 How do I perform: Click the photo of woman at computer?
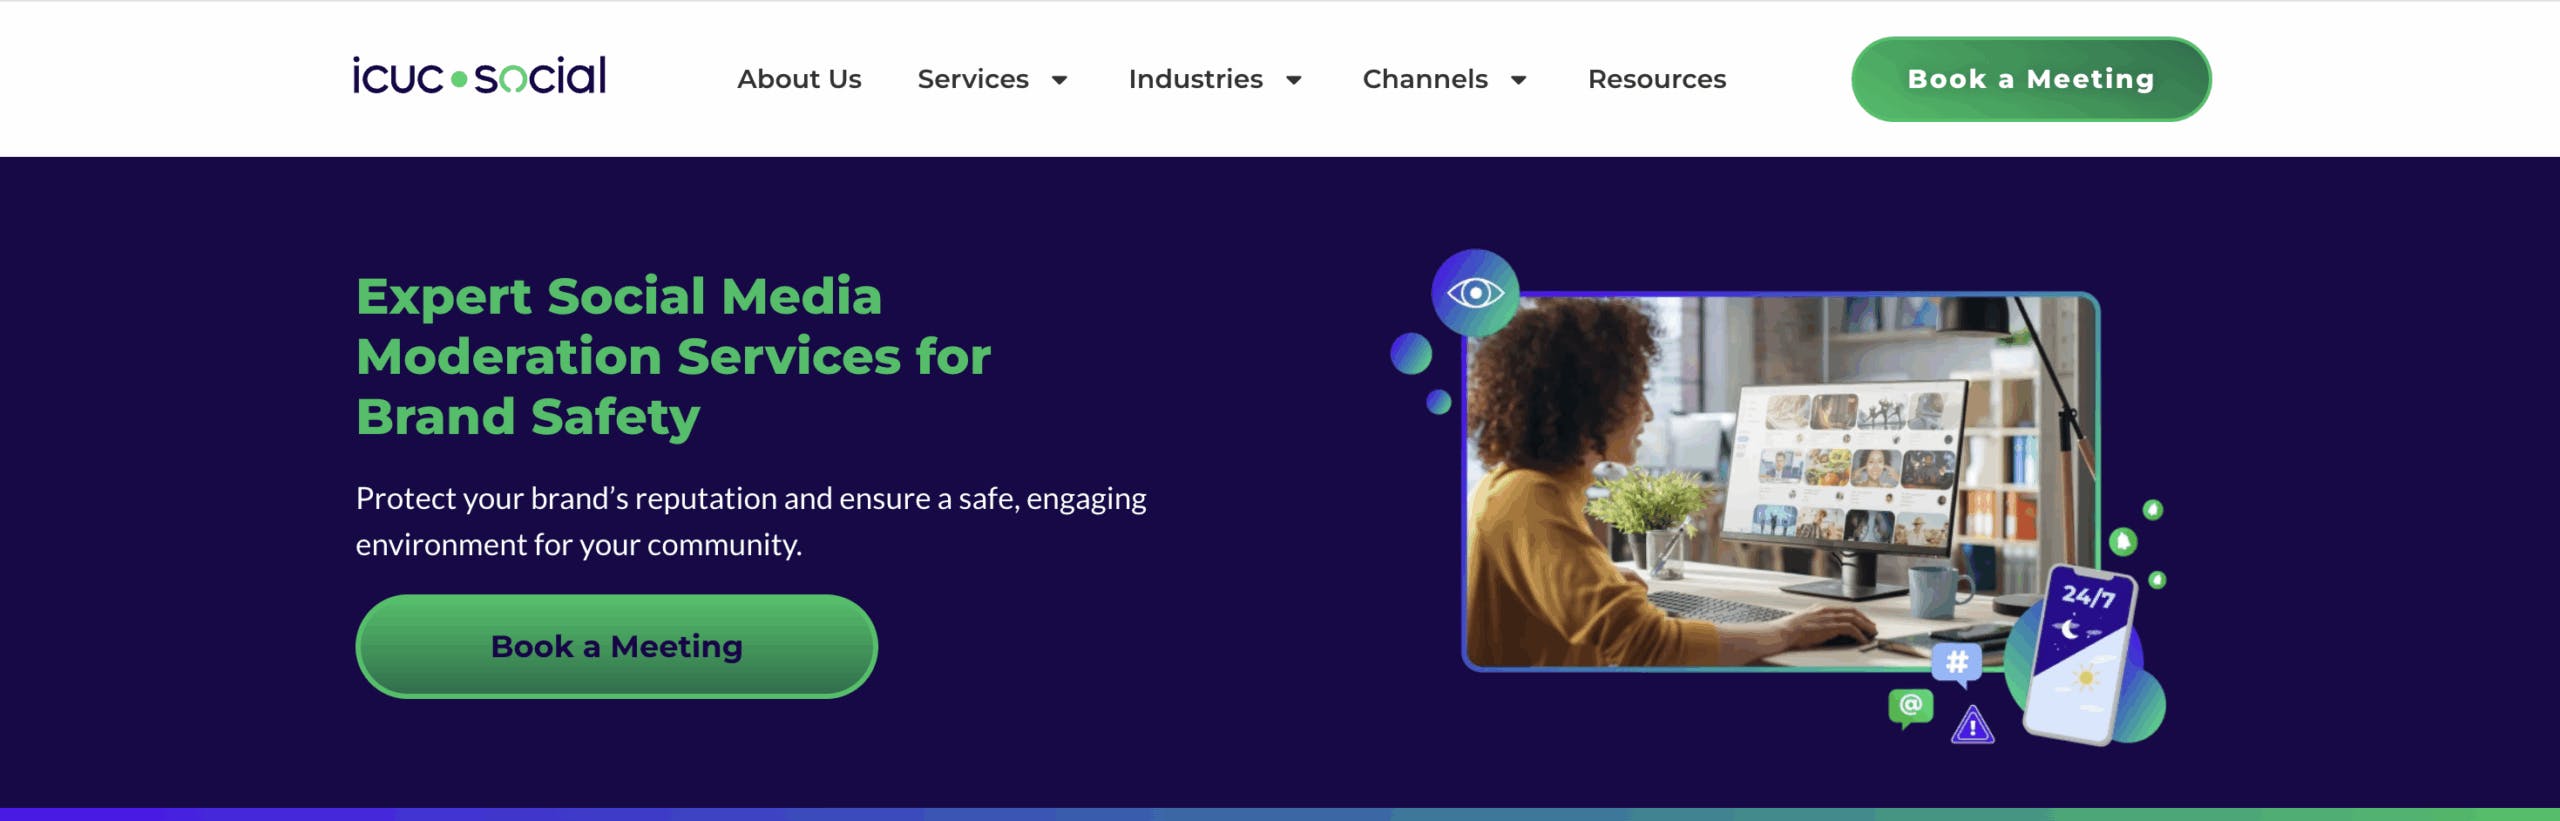tap(1780, 480)
